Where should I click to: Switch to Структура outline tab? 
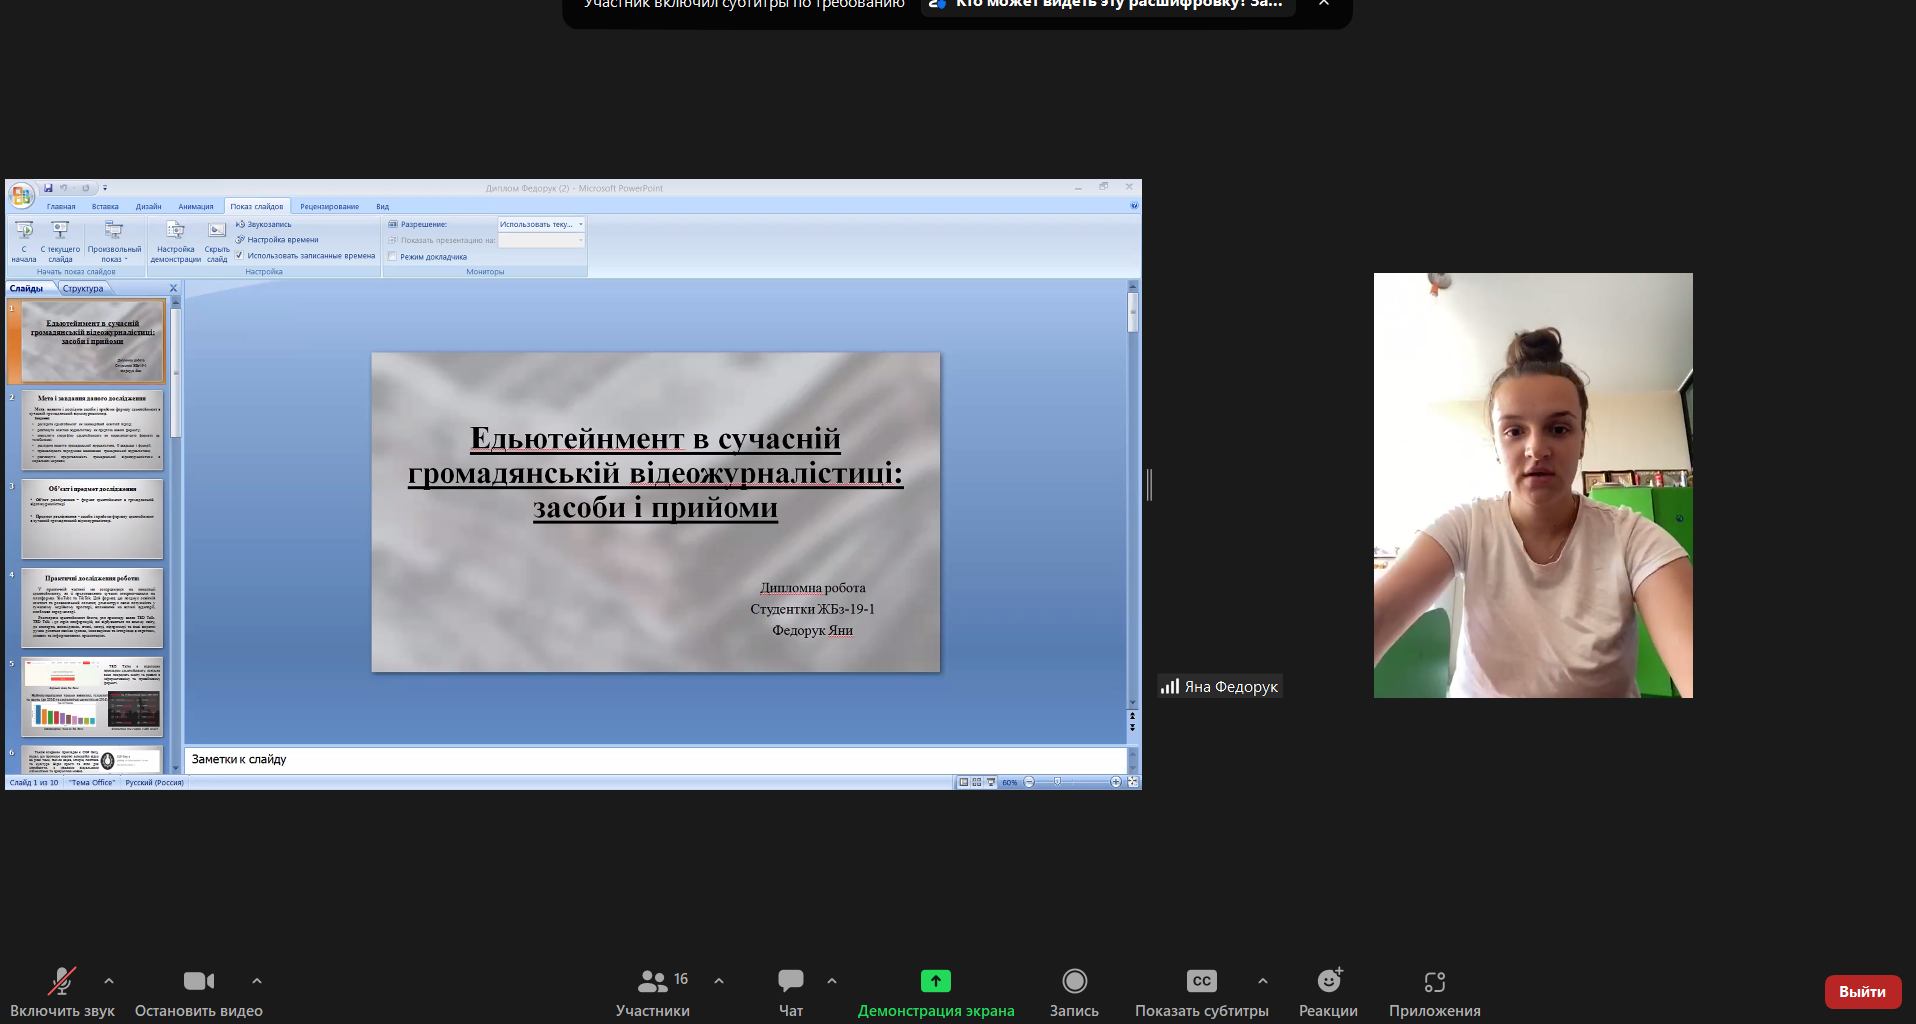(82, 288)
